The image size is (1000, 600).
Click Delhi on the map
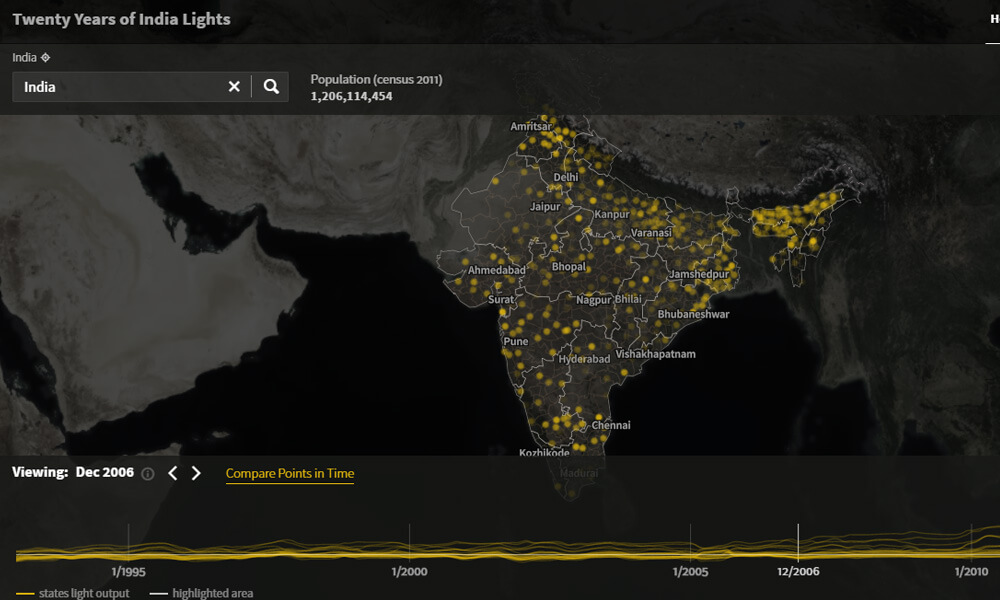(566, 177)
